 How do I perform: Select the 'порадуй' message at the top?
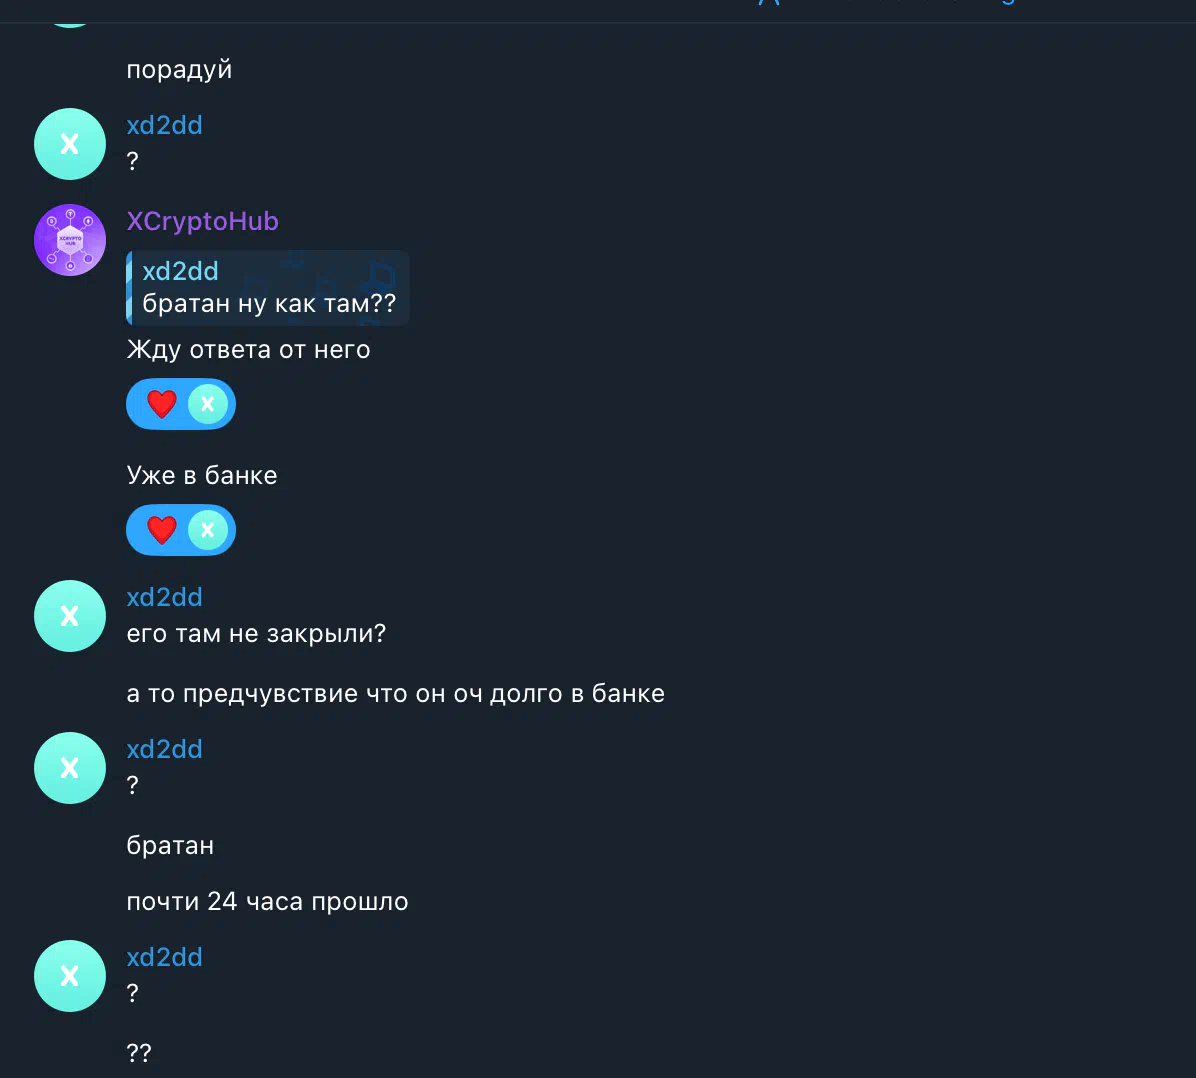click(179, 69)
